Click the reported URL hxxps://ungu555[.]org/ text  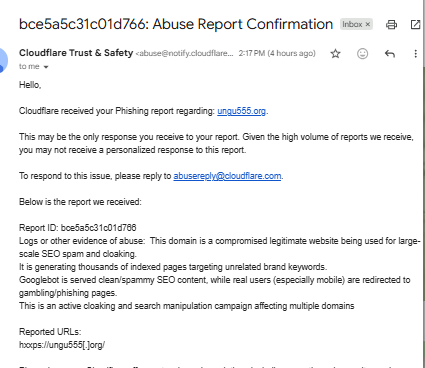(x=62, y=345)
